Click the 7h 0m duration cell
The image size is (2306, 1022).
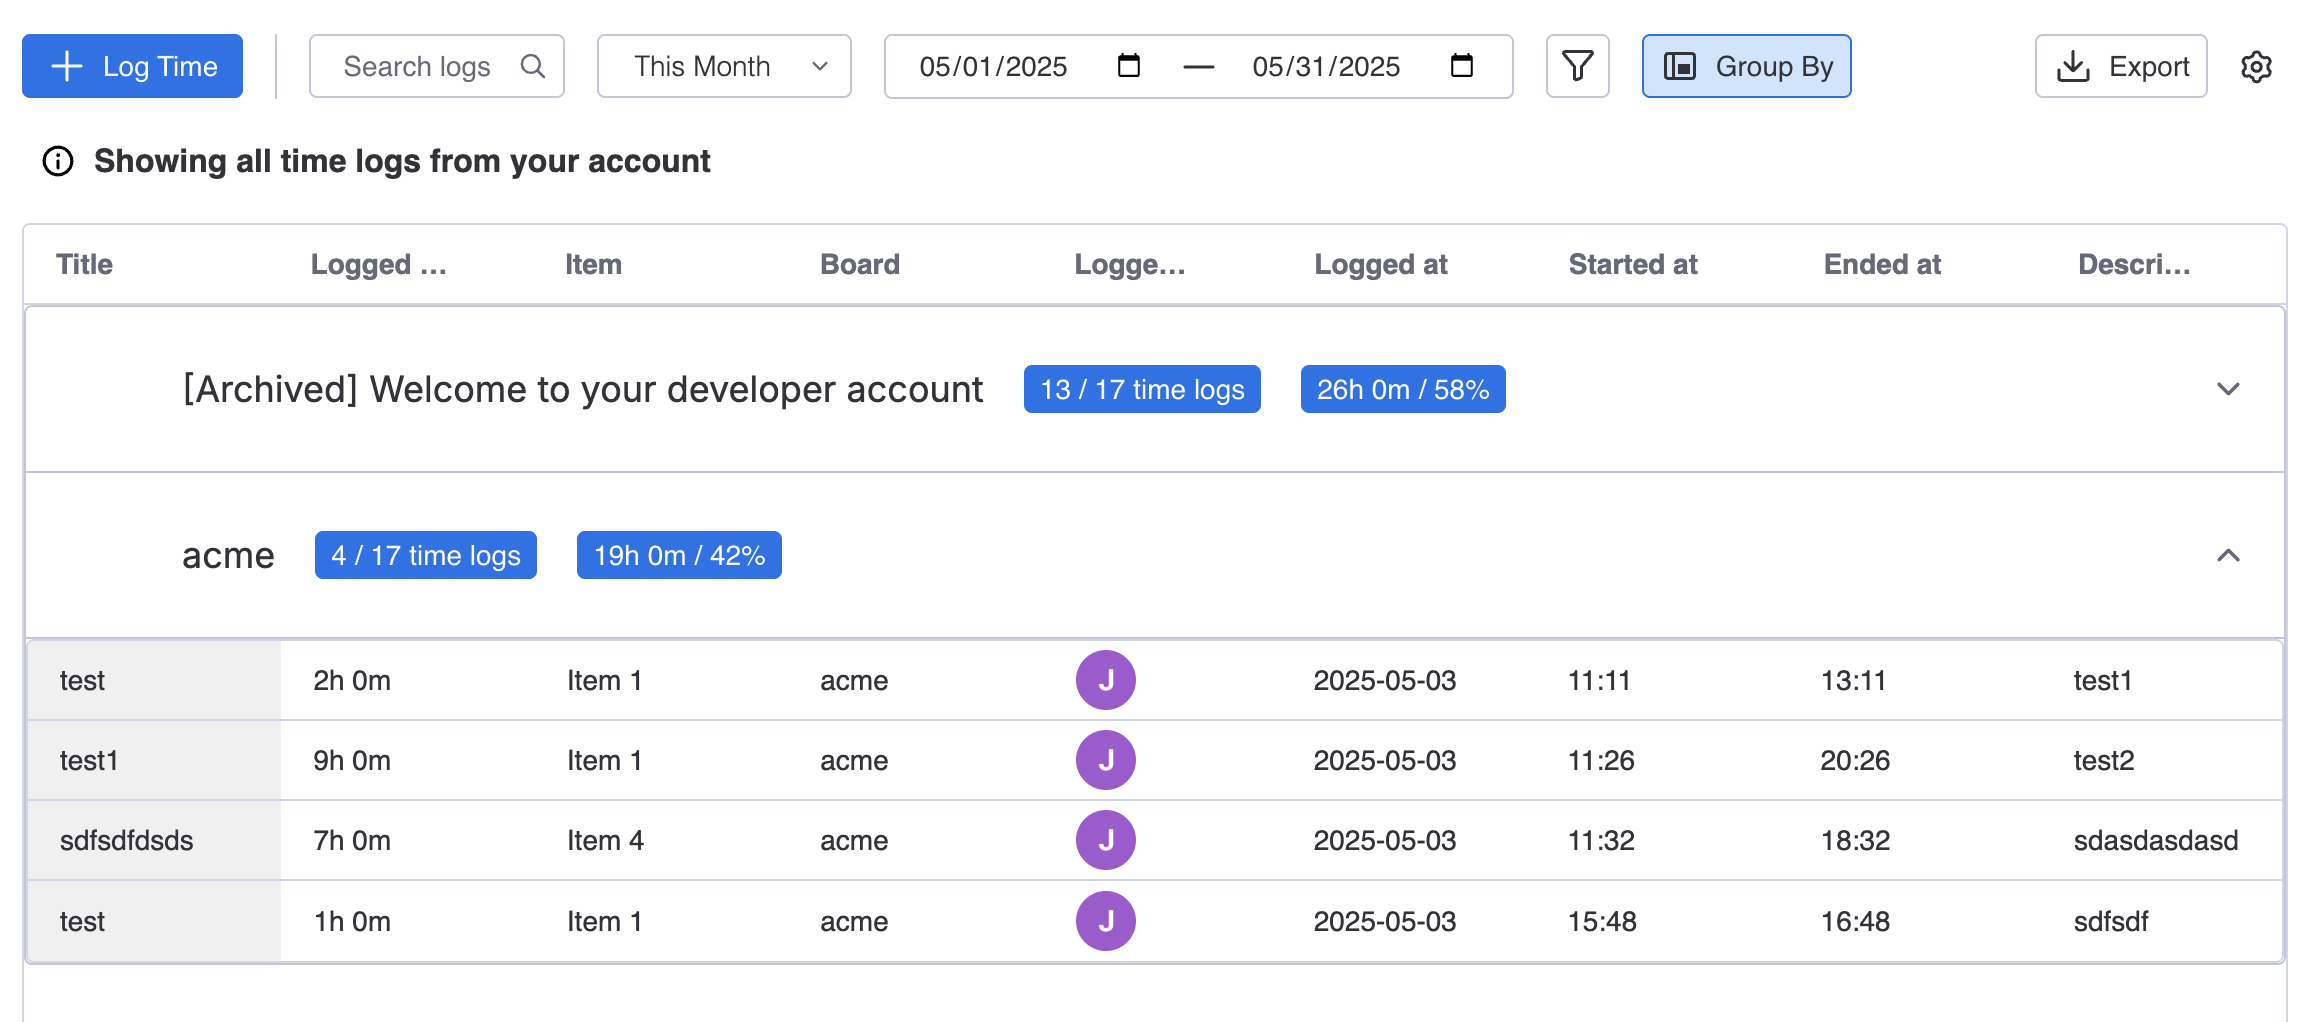pos(352,841)
